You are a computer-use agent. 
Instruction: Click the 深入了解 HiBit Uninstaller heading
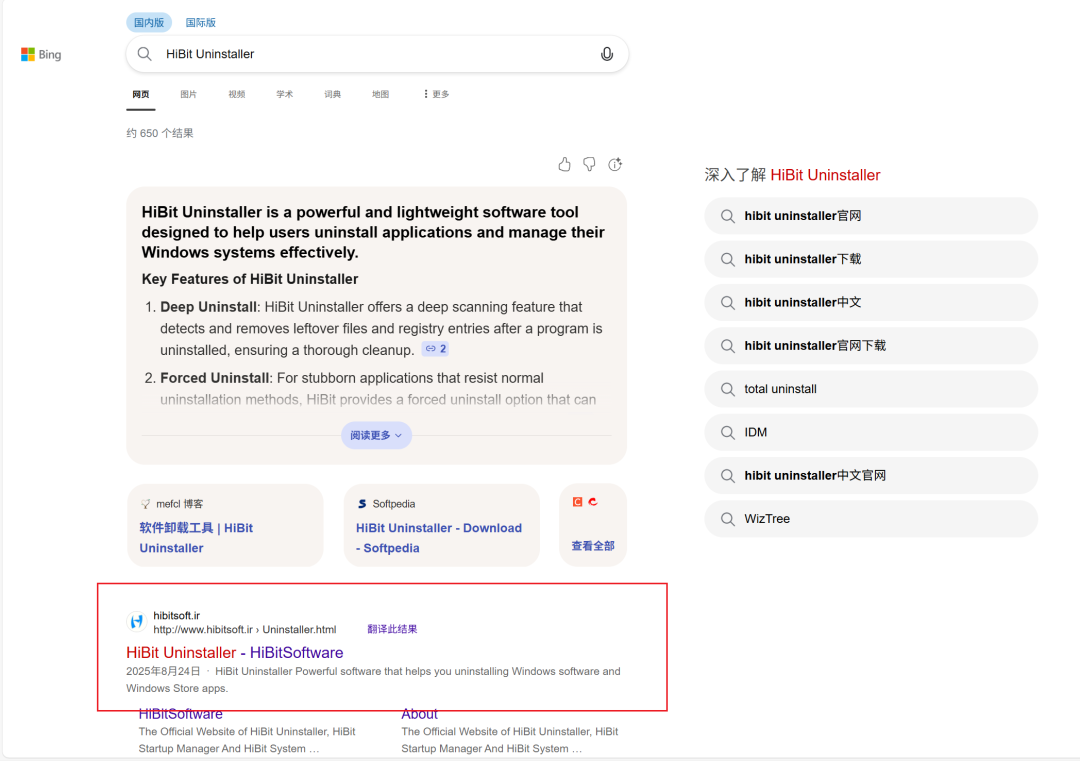coord(792,175)
